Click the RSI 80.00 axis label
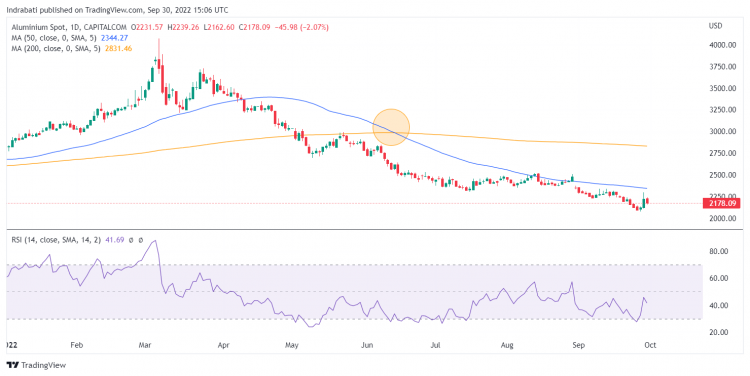Screen dimensions: 750x376 [720, 252]
